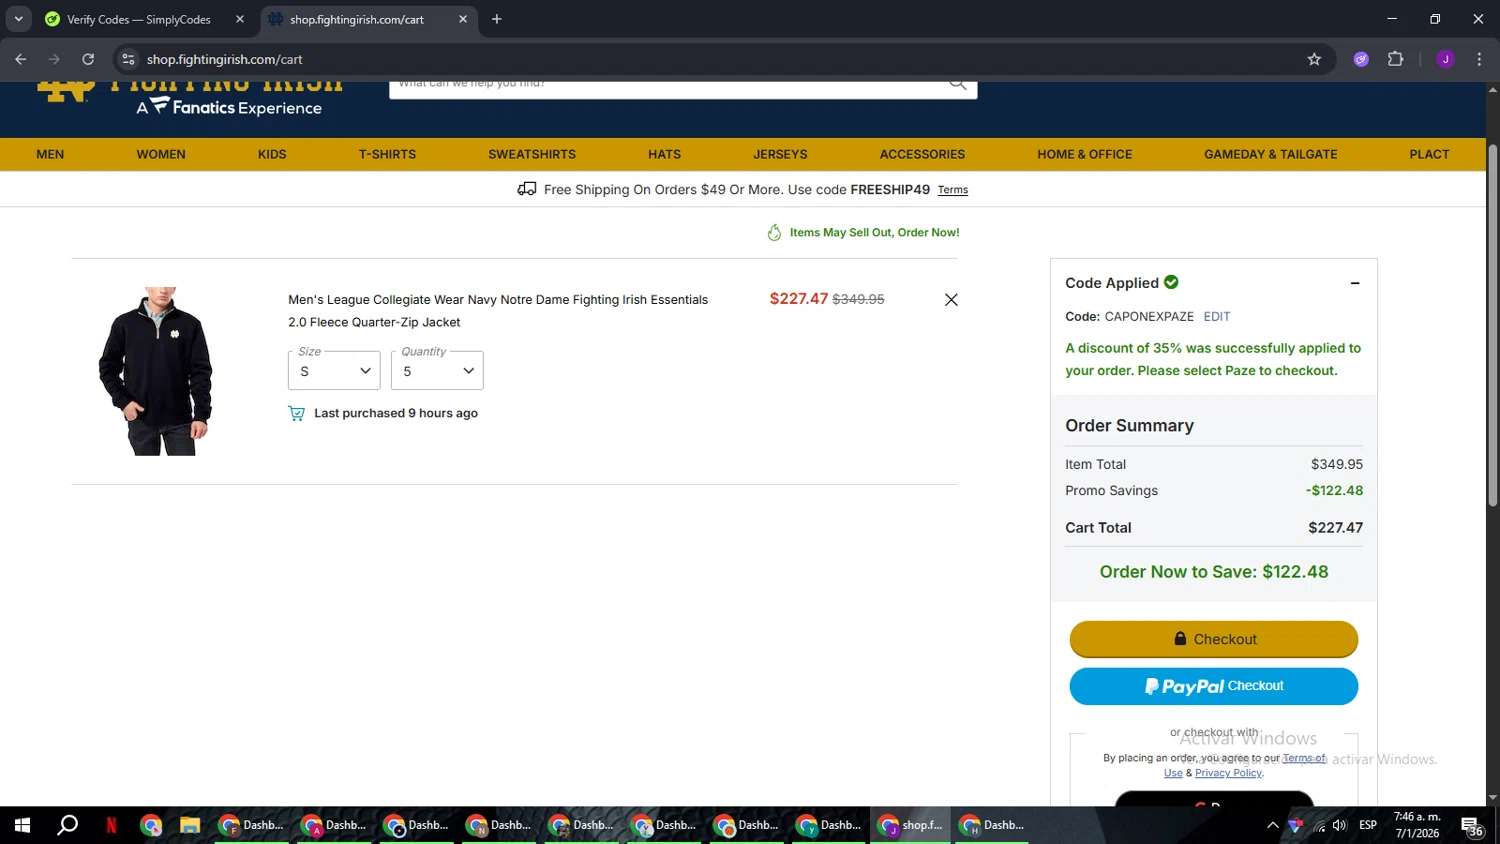Viewport: 1500px width, 844px height.
Task: Go back with browser back arrow
Action: [21, 59]
